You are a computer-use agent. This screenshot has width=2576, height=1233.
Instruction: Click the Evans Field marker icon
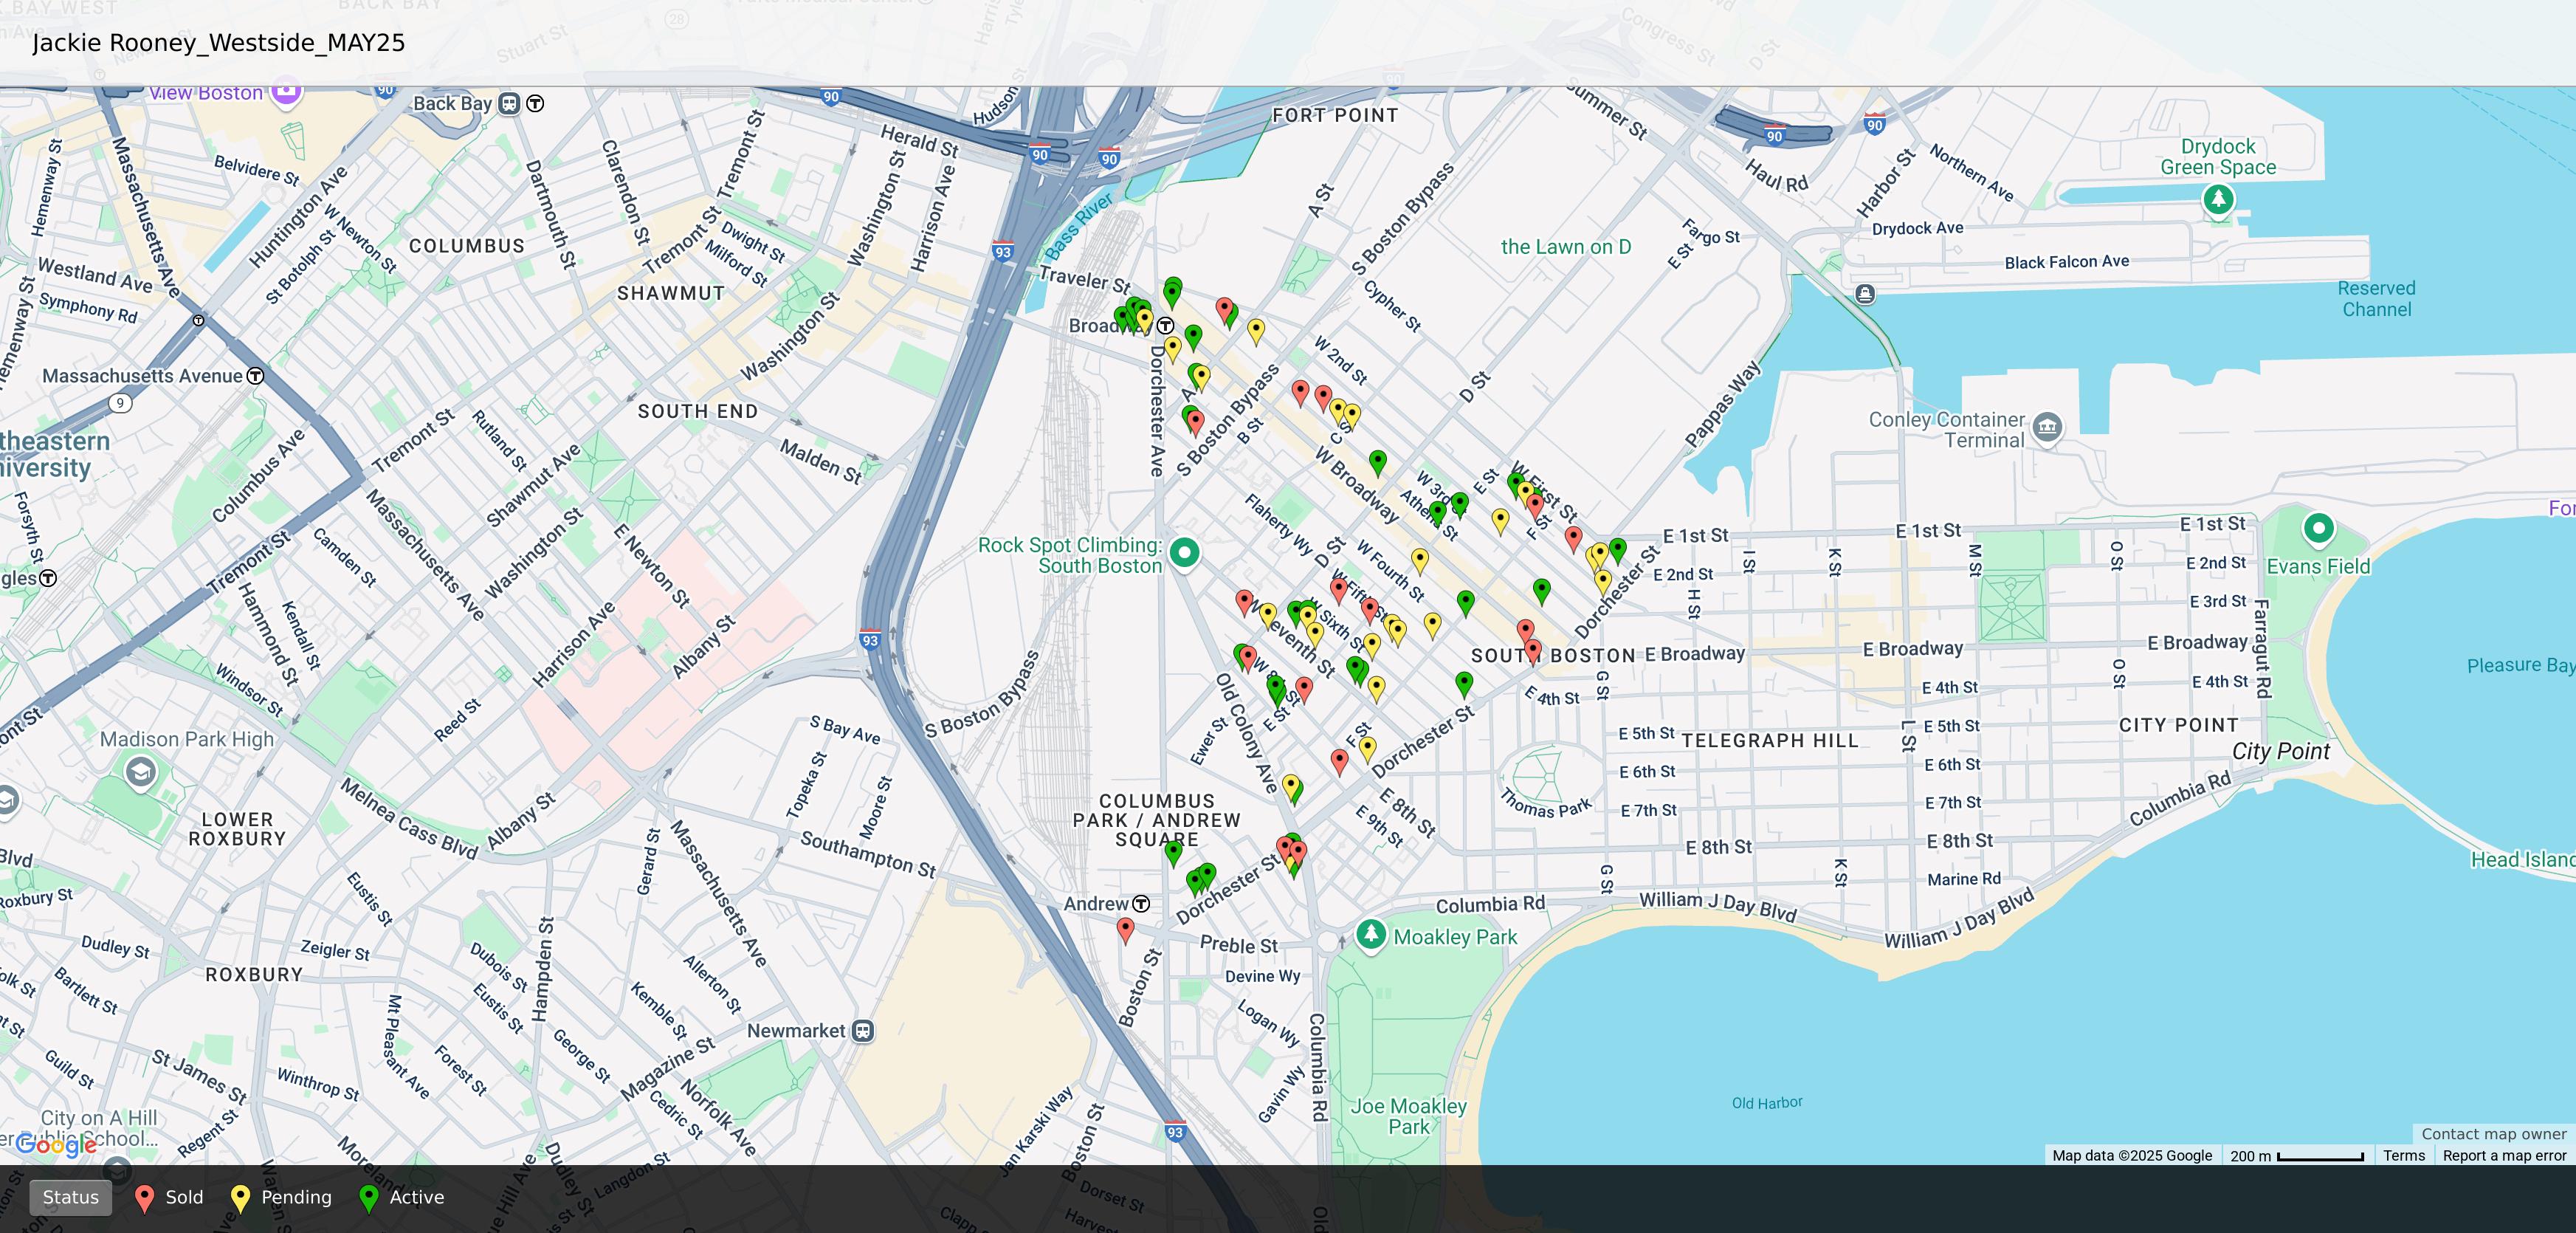(2318, 527)
